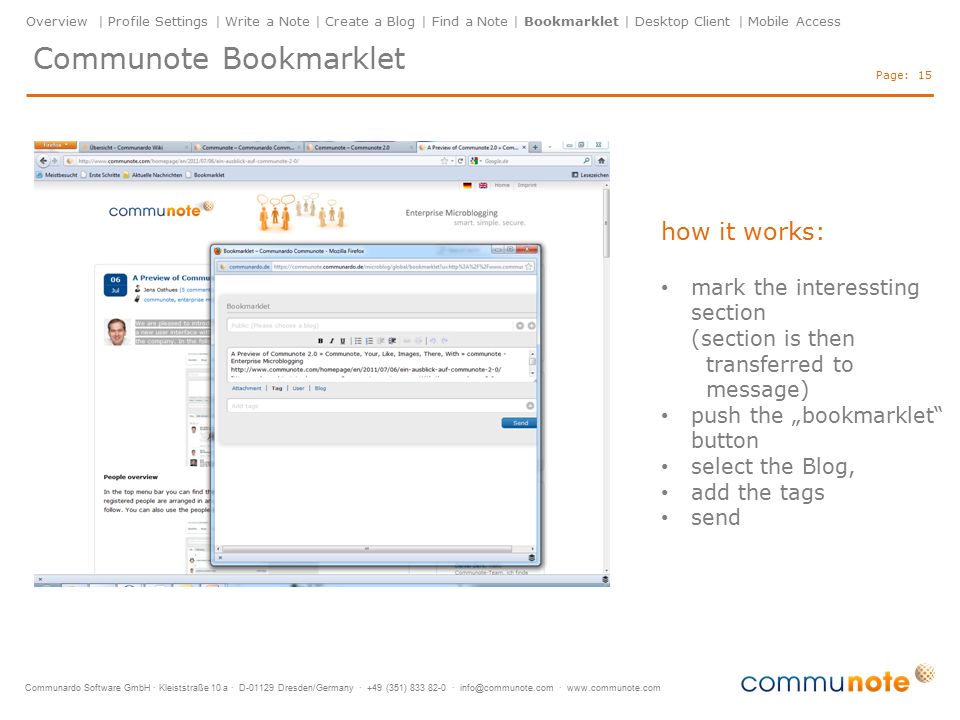The width and height of the screenshot is (960, 720).
Task: Click the communardo.de site identity button
Action: point(244,267)
